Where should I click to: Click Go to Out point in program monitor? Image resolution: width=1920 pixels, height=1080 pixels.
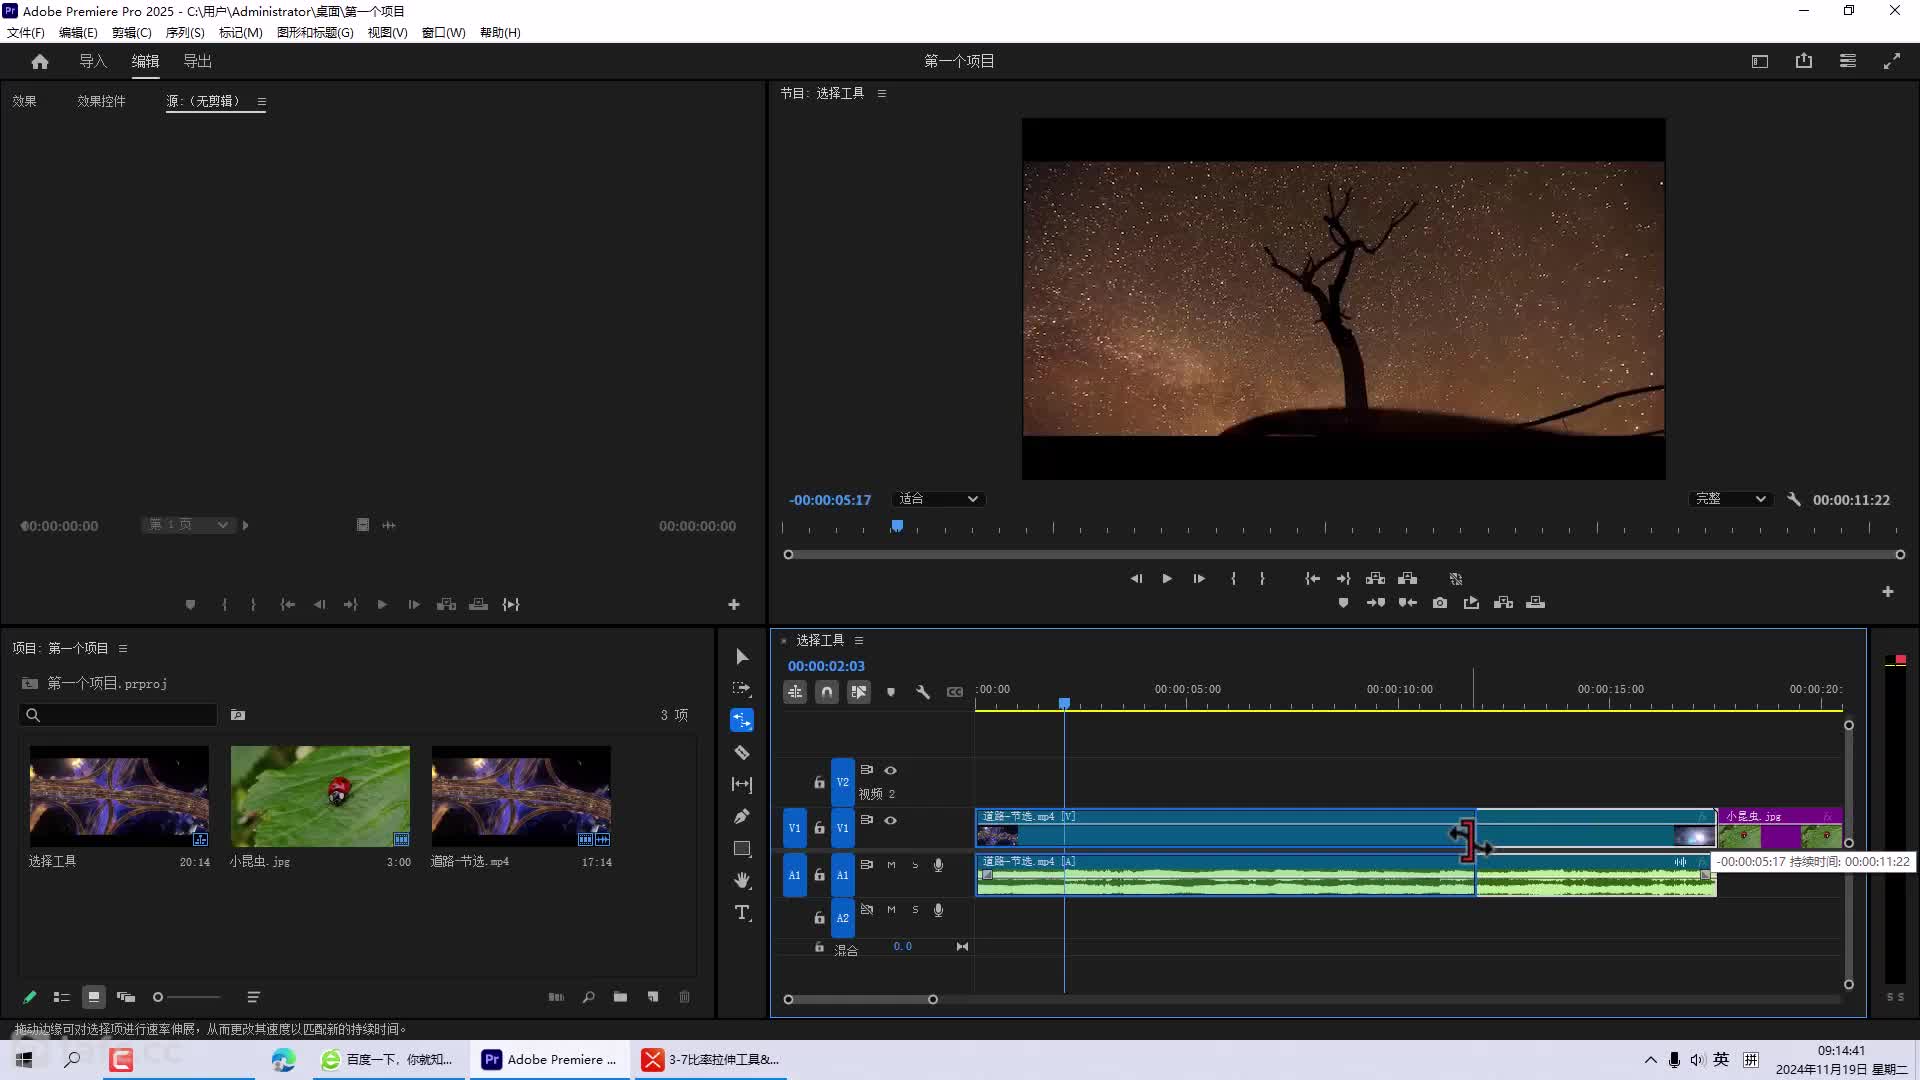point(1344,579)
